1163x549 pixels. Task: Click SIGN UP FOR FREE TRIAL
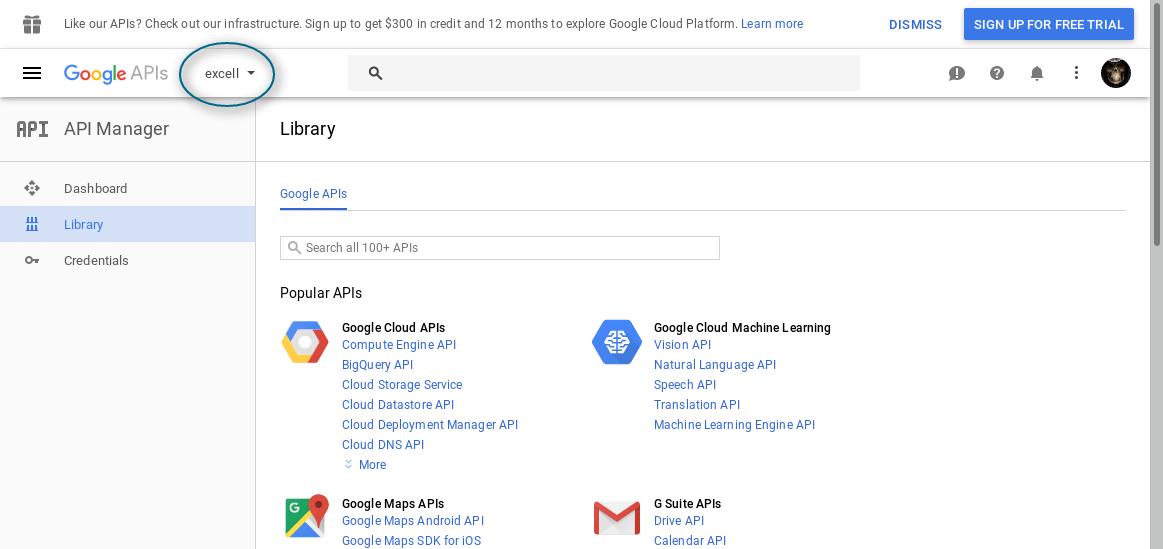pos(1049,24)
